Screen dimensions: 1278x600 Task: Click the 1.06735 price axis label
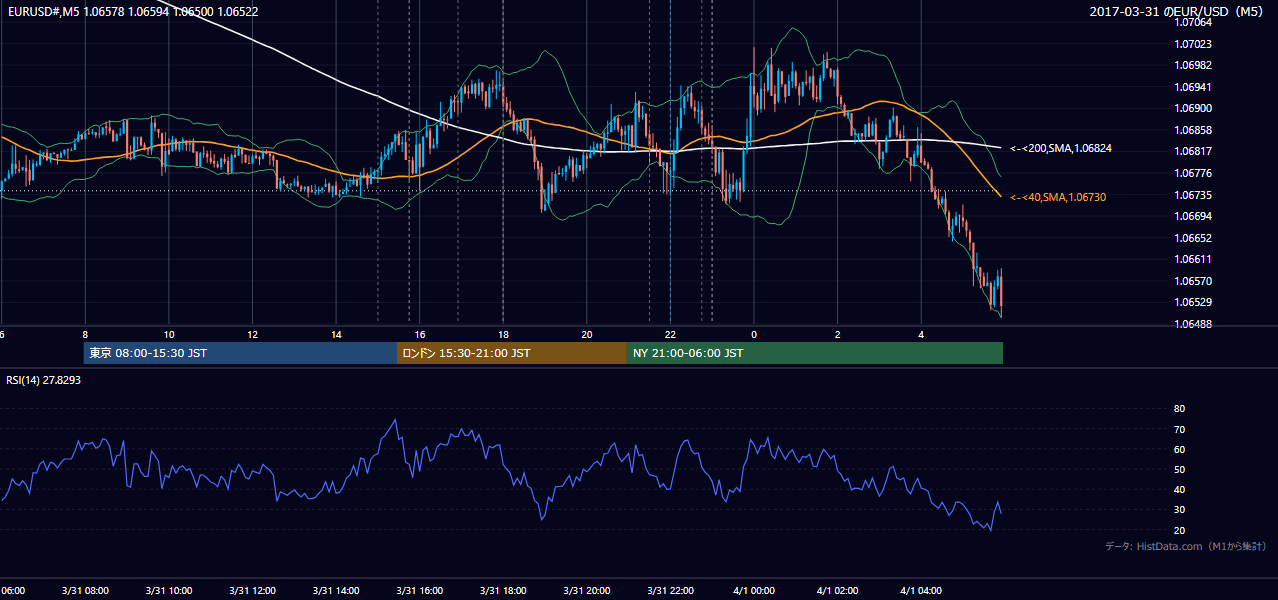[x=1194, y=196]
